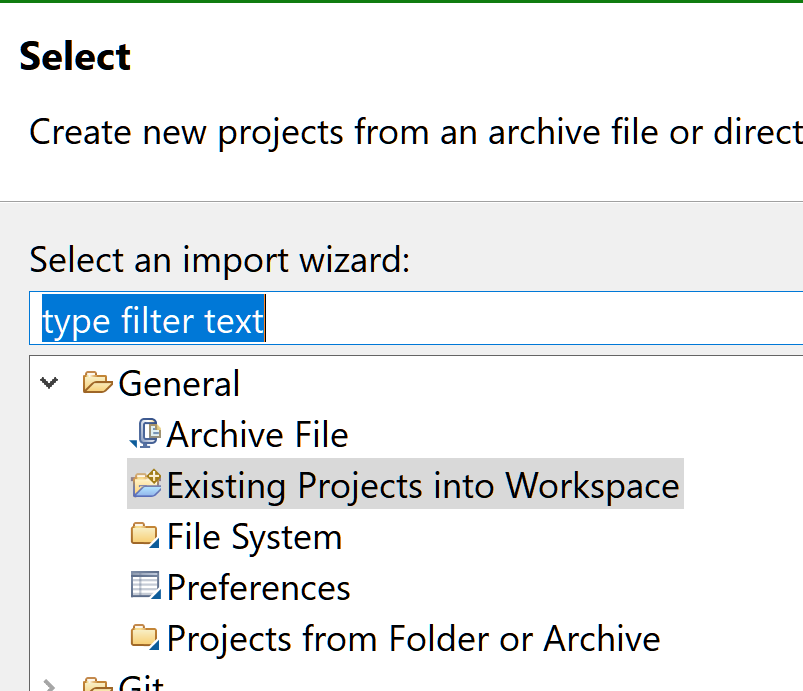Select the File System import option
The height and width of the screenshot is (691, 803).
point(254,537)
